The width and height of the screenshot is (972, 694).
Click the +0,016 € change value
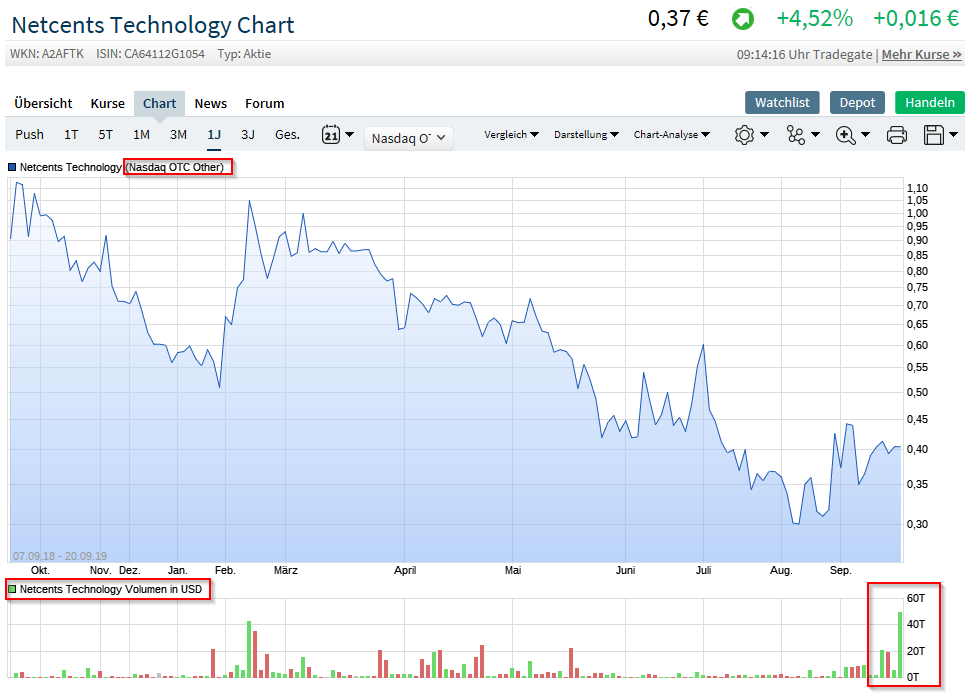click(x=916, y=19)
